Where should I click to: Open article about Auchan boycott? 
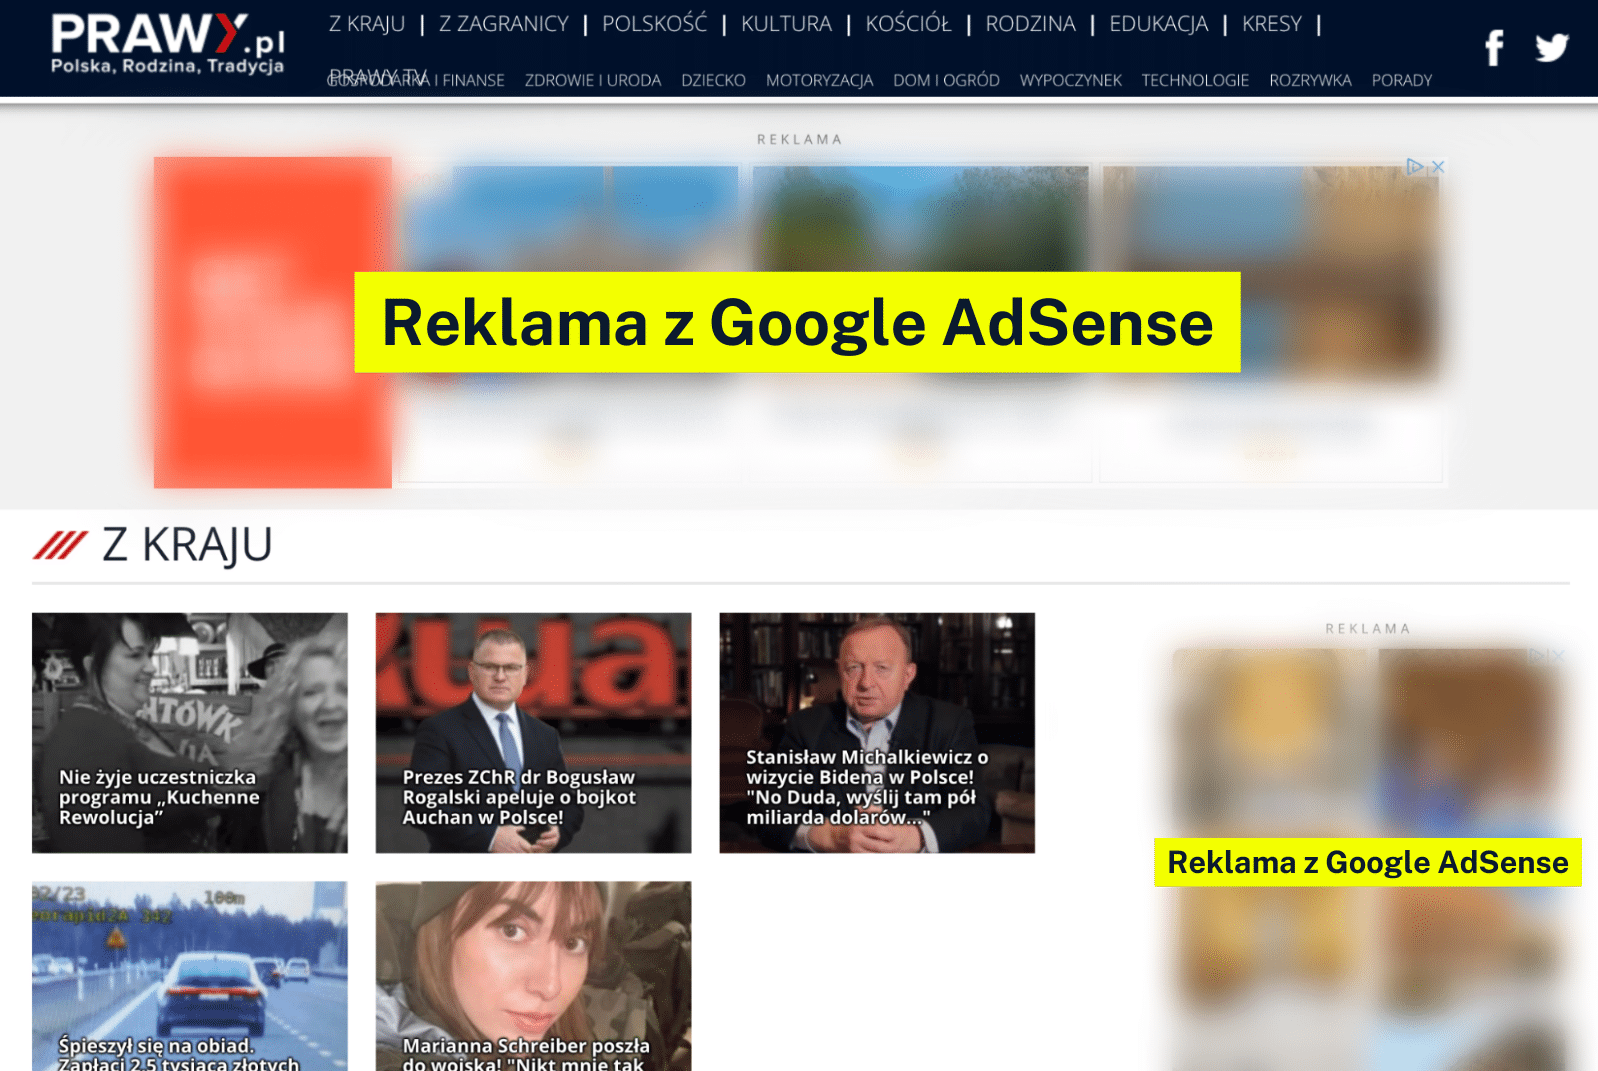tap(533, 732)
